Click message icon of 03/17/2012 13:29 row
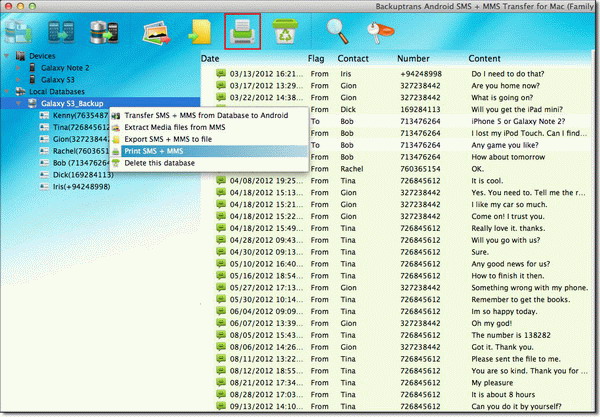Image resolution: width=600 pixels, height=417 pixels. (221, 85)
